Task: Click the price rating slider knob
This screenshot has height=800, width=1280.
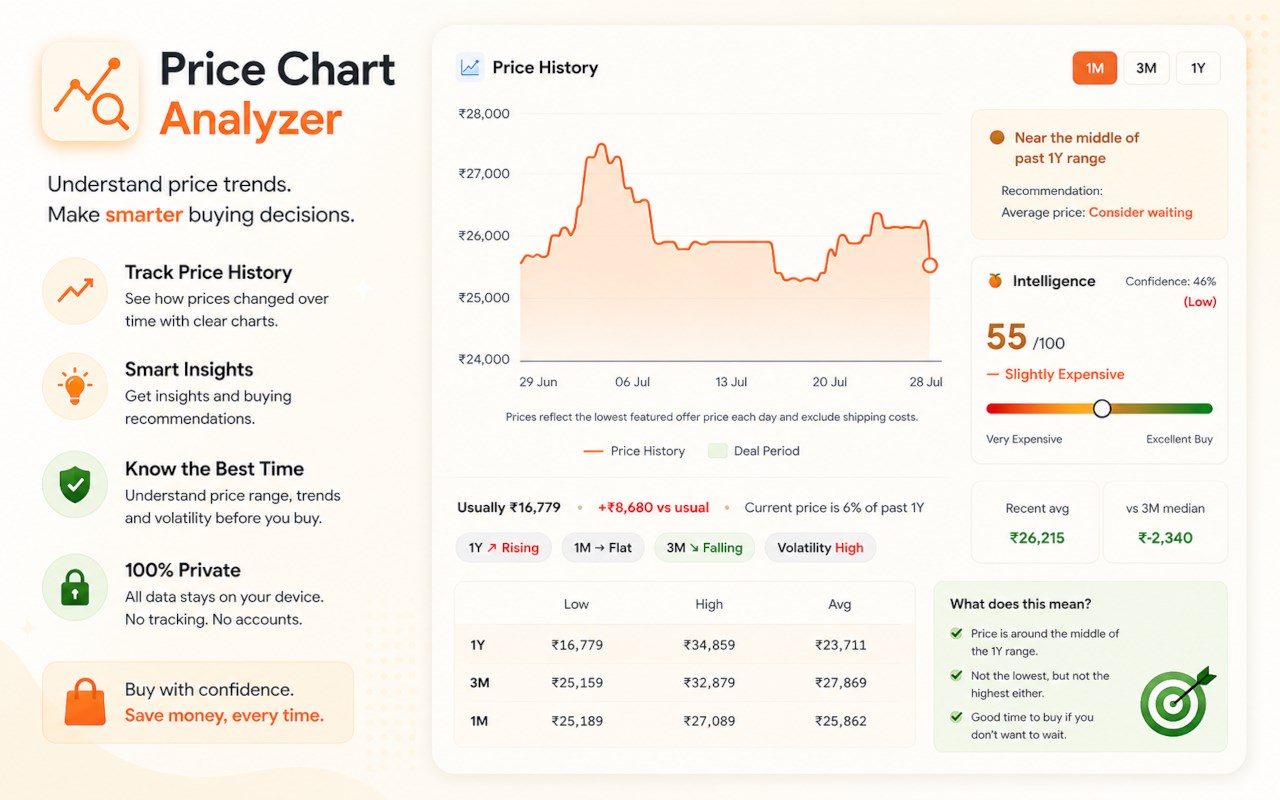Action: 1102,408
